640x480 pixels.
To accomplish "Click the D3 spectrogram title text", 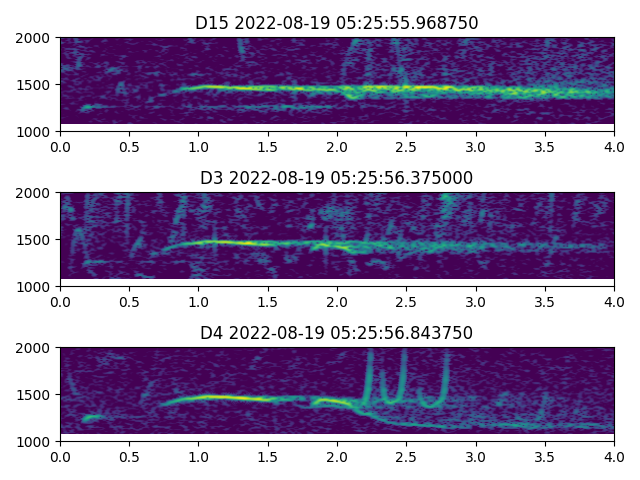I will click(x=337, y=178).
